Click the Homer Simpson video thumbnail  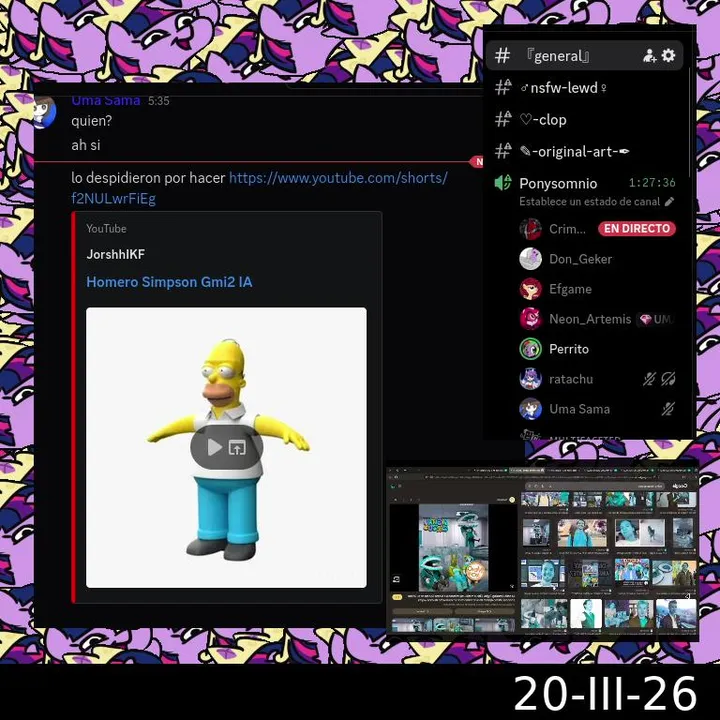point(226,448)
